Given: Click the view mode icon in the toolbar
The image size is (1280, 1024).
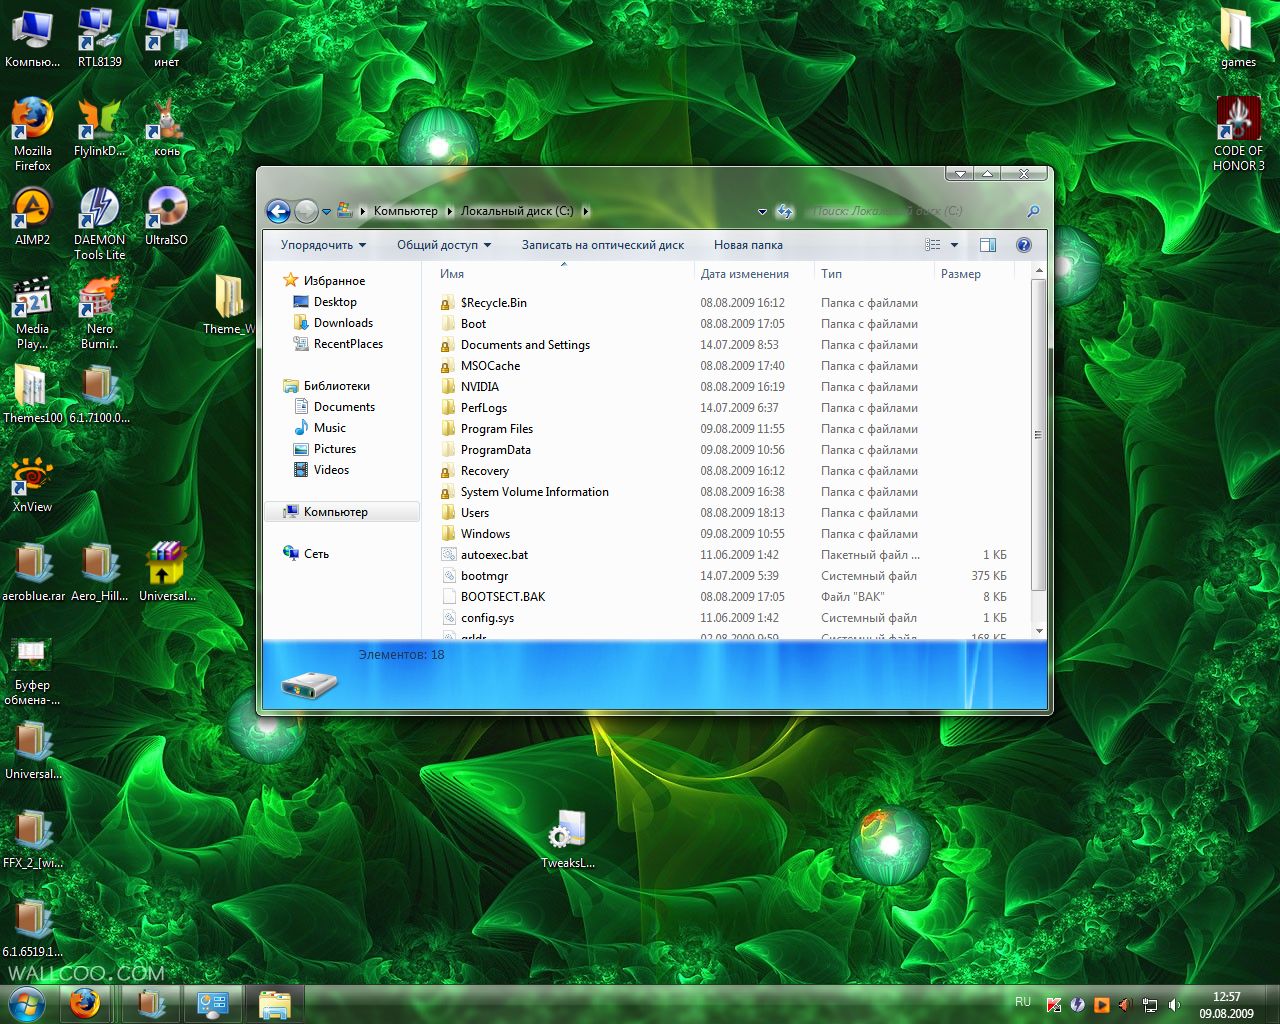Looking at the screenshot, I should [x=933, y=245].
